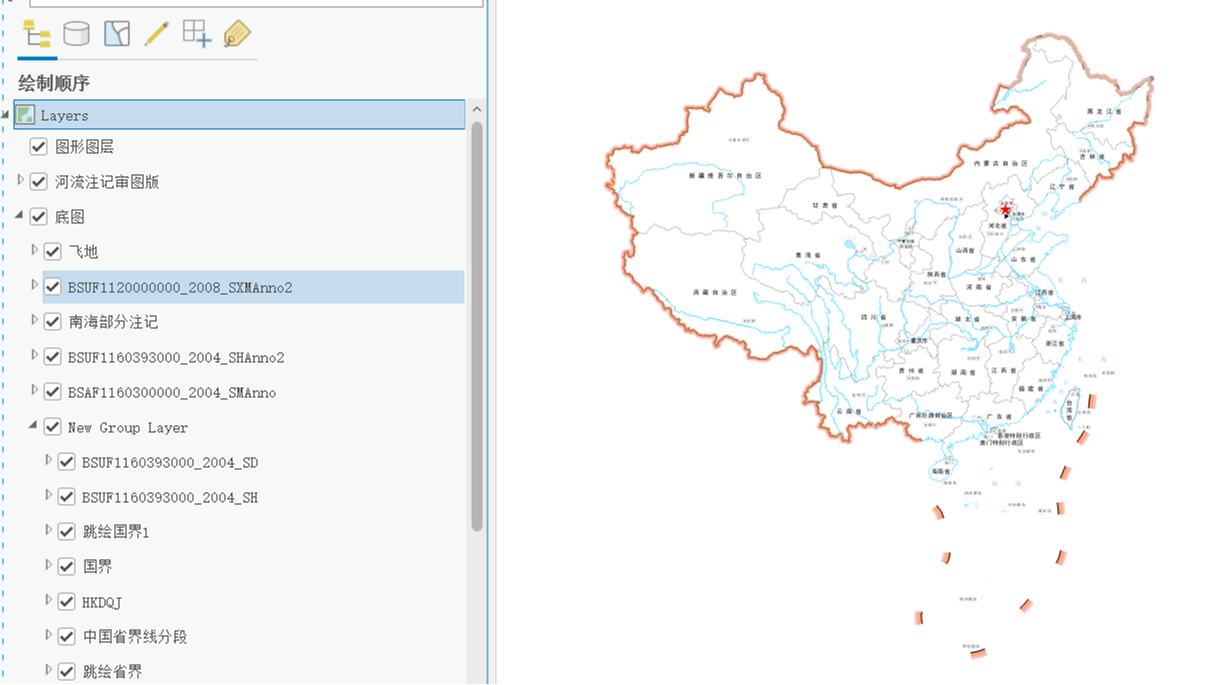Choose List By Snapping icon

pyautogui.click(x=197, y=34)
